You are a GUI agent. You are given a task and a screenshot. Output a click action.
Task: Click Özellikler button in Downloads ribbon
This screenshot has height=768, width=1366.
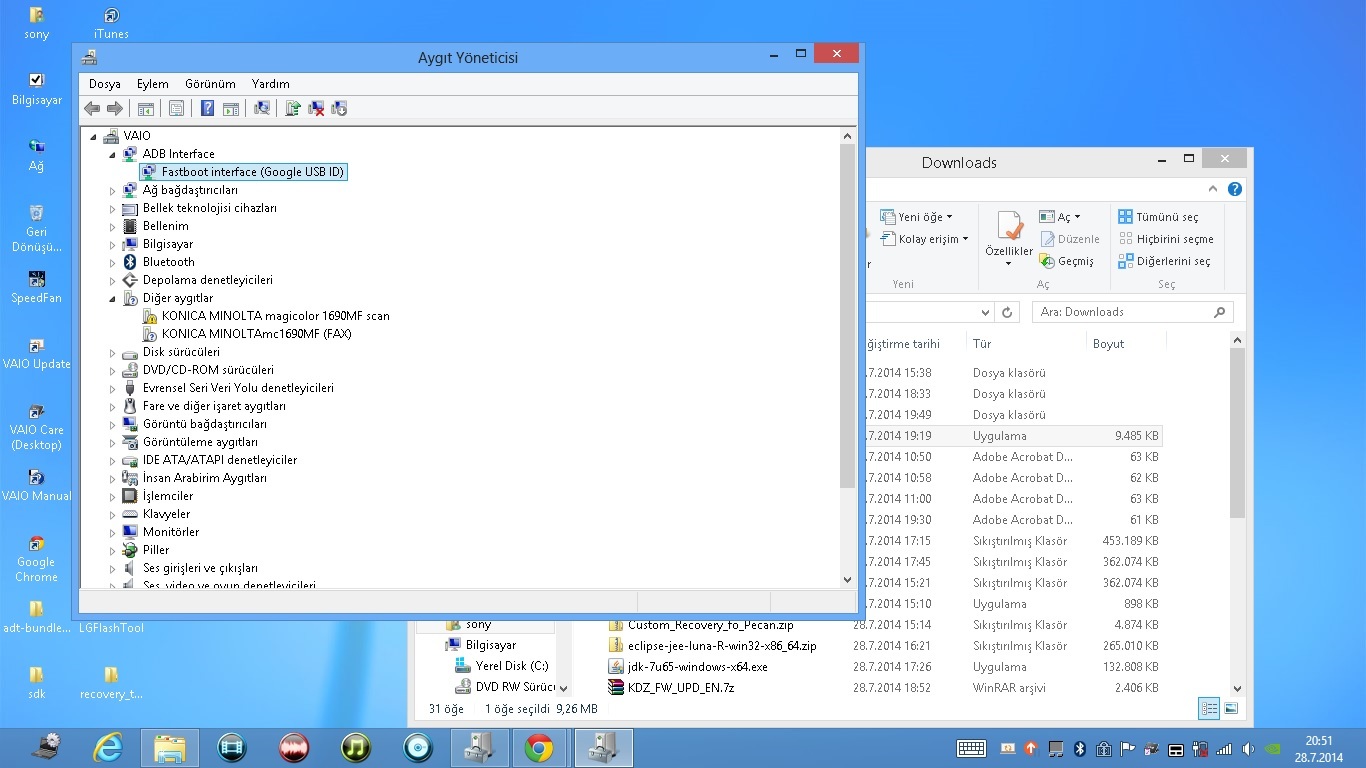1009,238
